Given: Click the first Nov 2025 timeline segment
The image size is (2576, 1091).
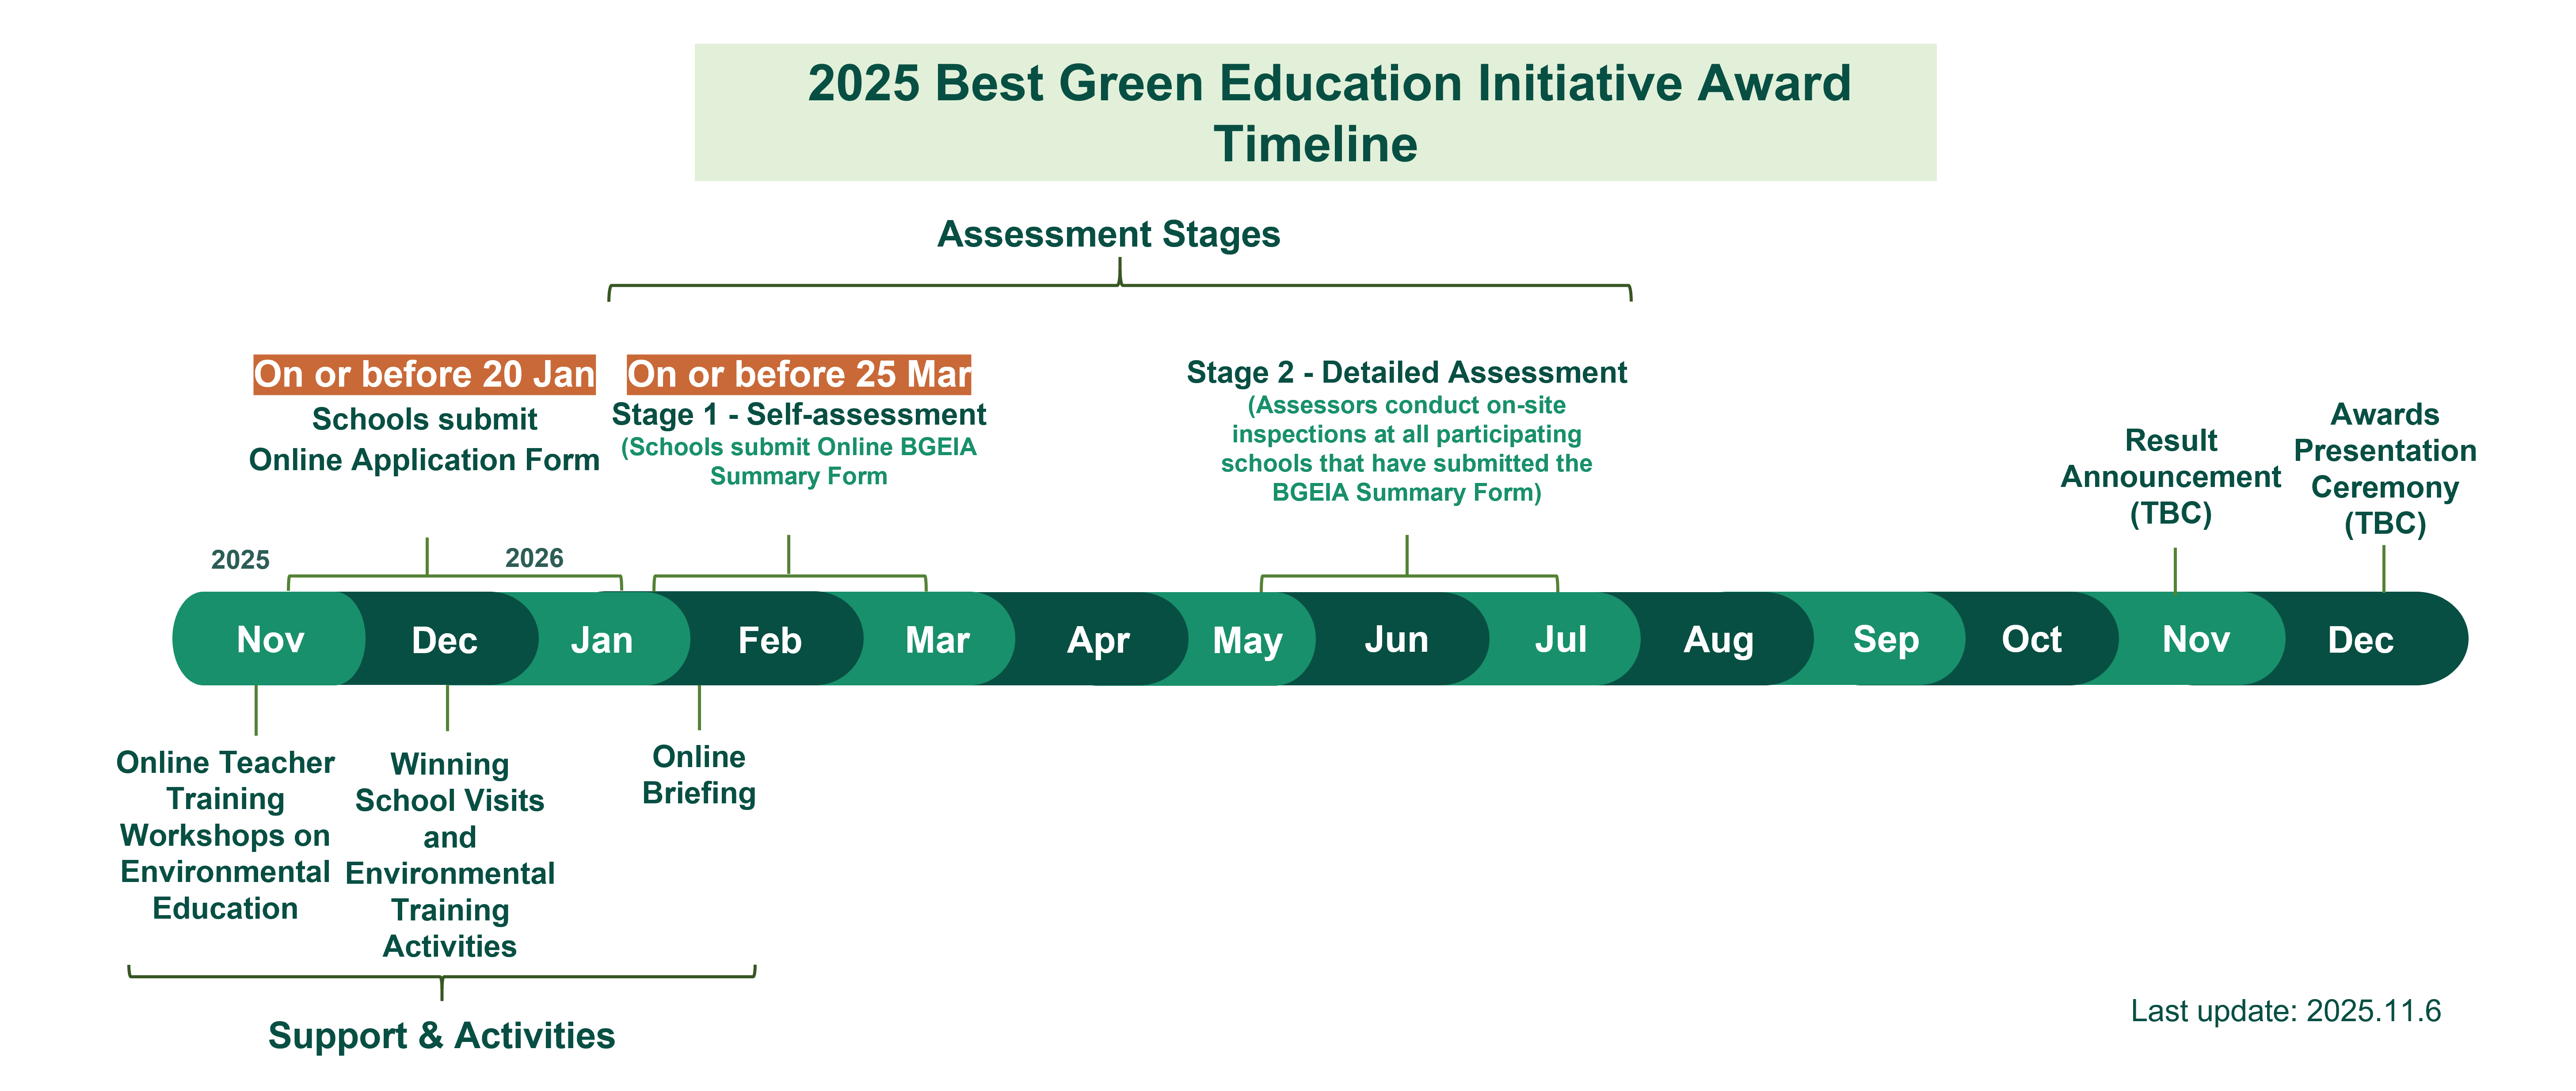Looking at the screenshot, I should click(x=270, y=639).
